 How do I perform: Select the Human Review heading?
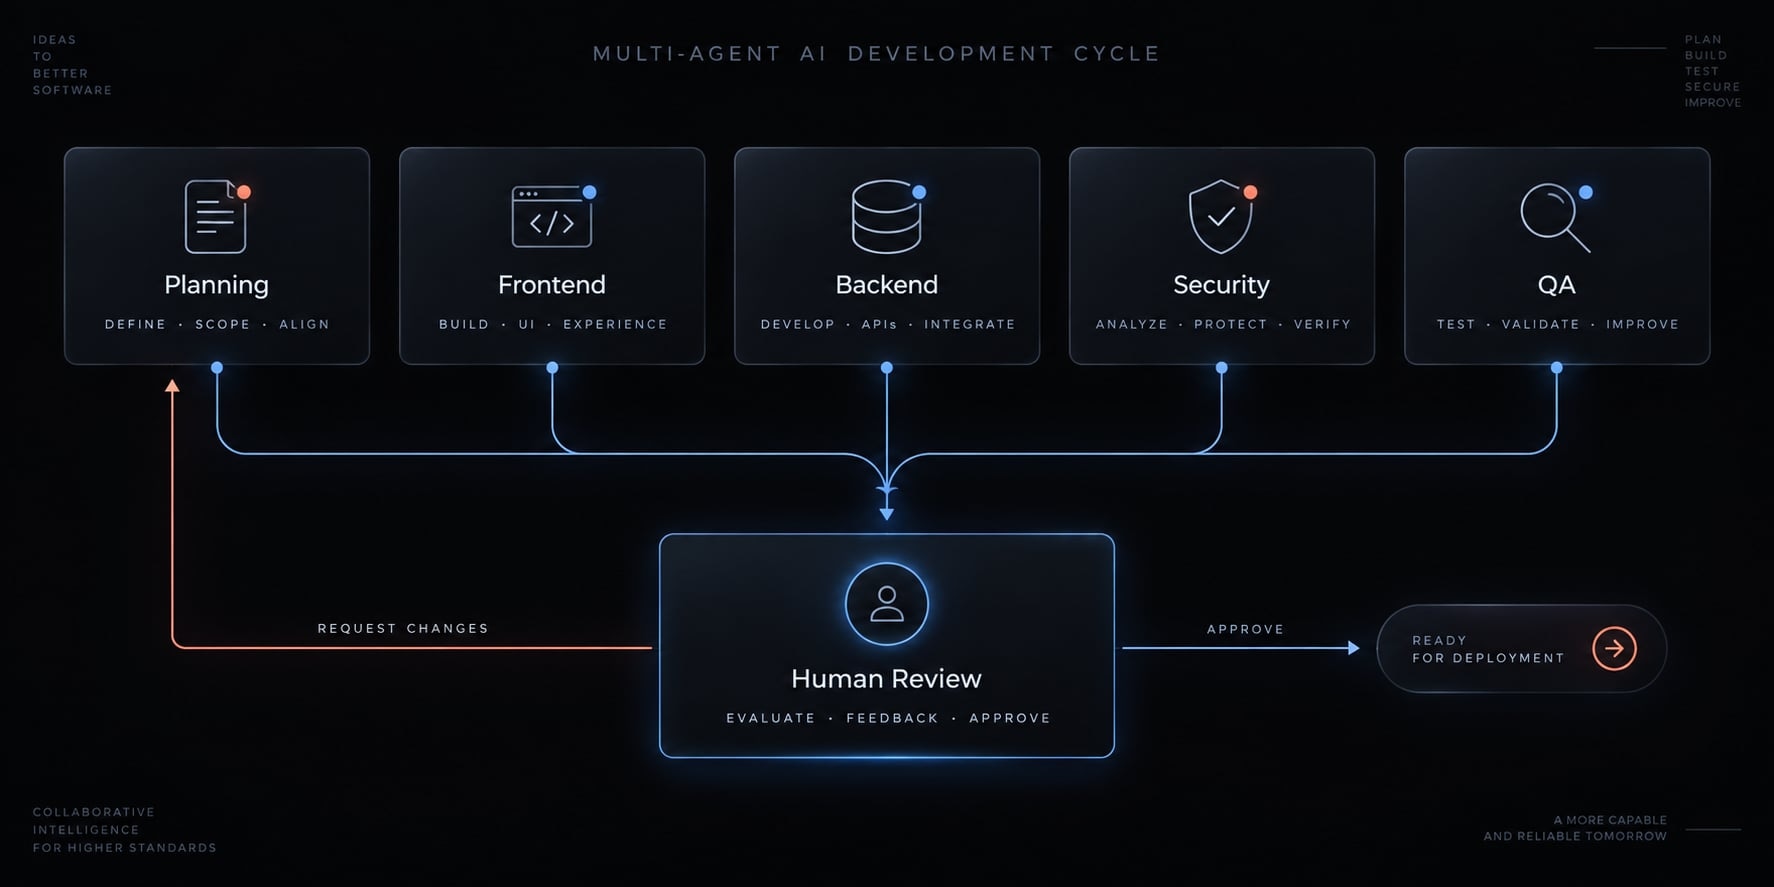pos(887,679)
